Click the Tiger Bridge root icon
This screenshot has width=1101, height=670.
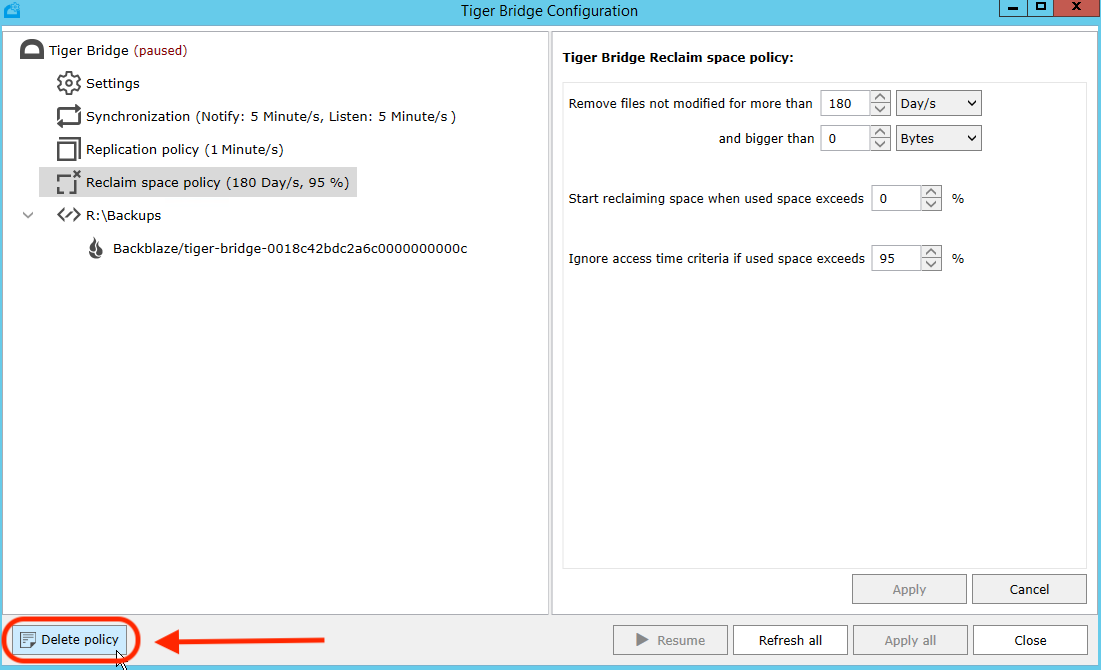point(32,50)
